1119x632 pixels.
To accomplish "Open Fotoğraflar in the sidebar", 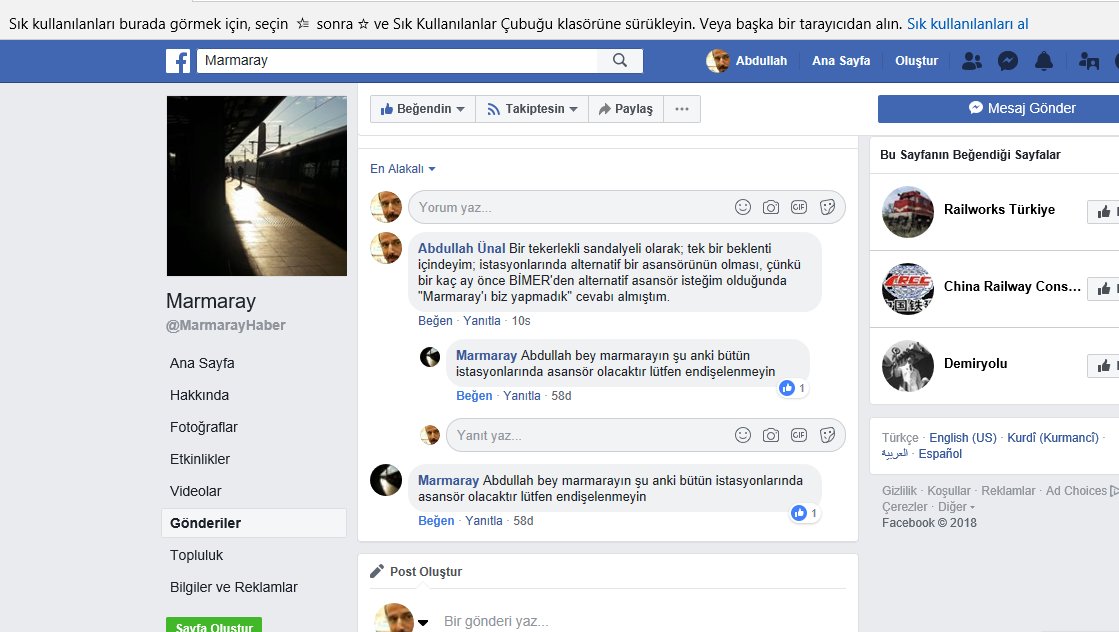I will (x=203, y=427).
